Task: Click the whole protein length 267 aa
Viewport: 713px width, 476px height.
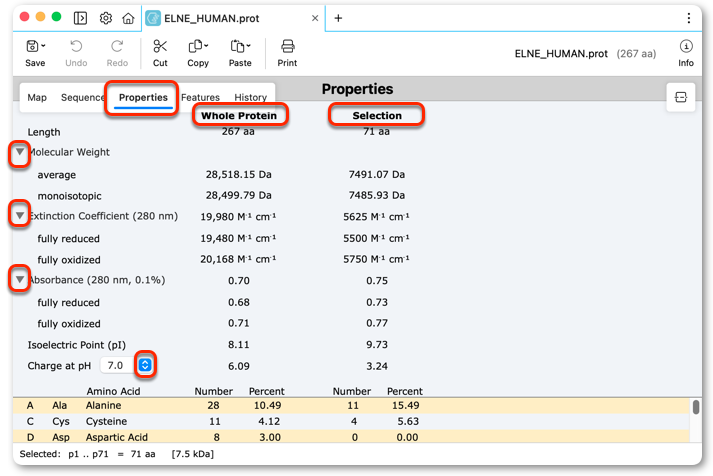Action: click(238, 132)
